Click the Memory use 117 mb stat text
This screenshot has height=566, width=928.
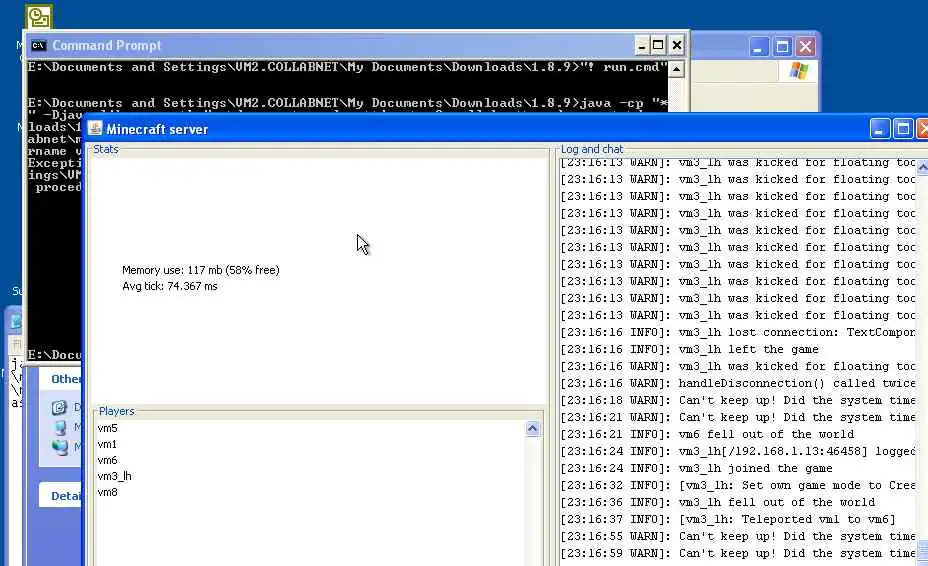pos(201,270)
